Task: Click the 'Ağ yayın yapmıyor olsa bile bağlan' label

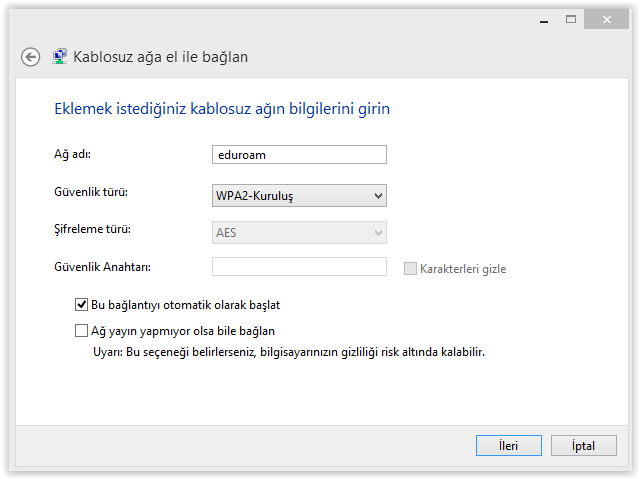Action: (183, 331)
